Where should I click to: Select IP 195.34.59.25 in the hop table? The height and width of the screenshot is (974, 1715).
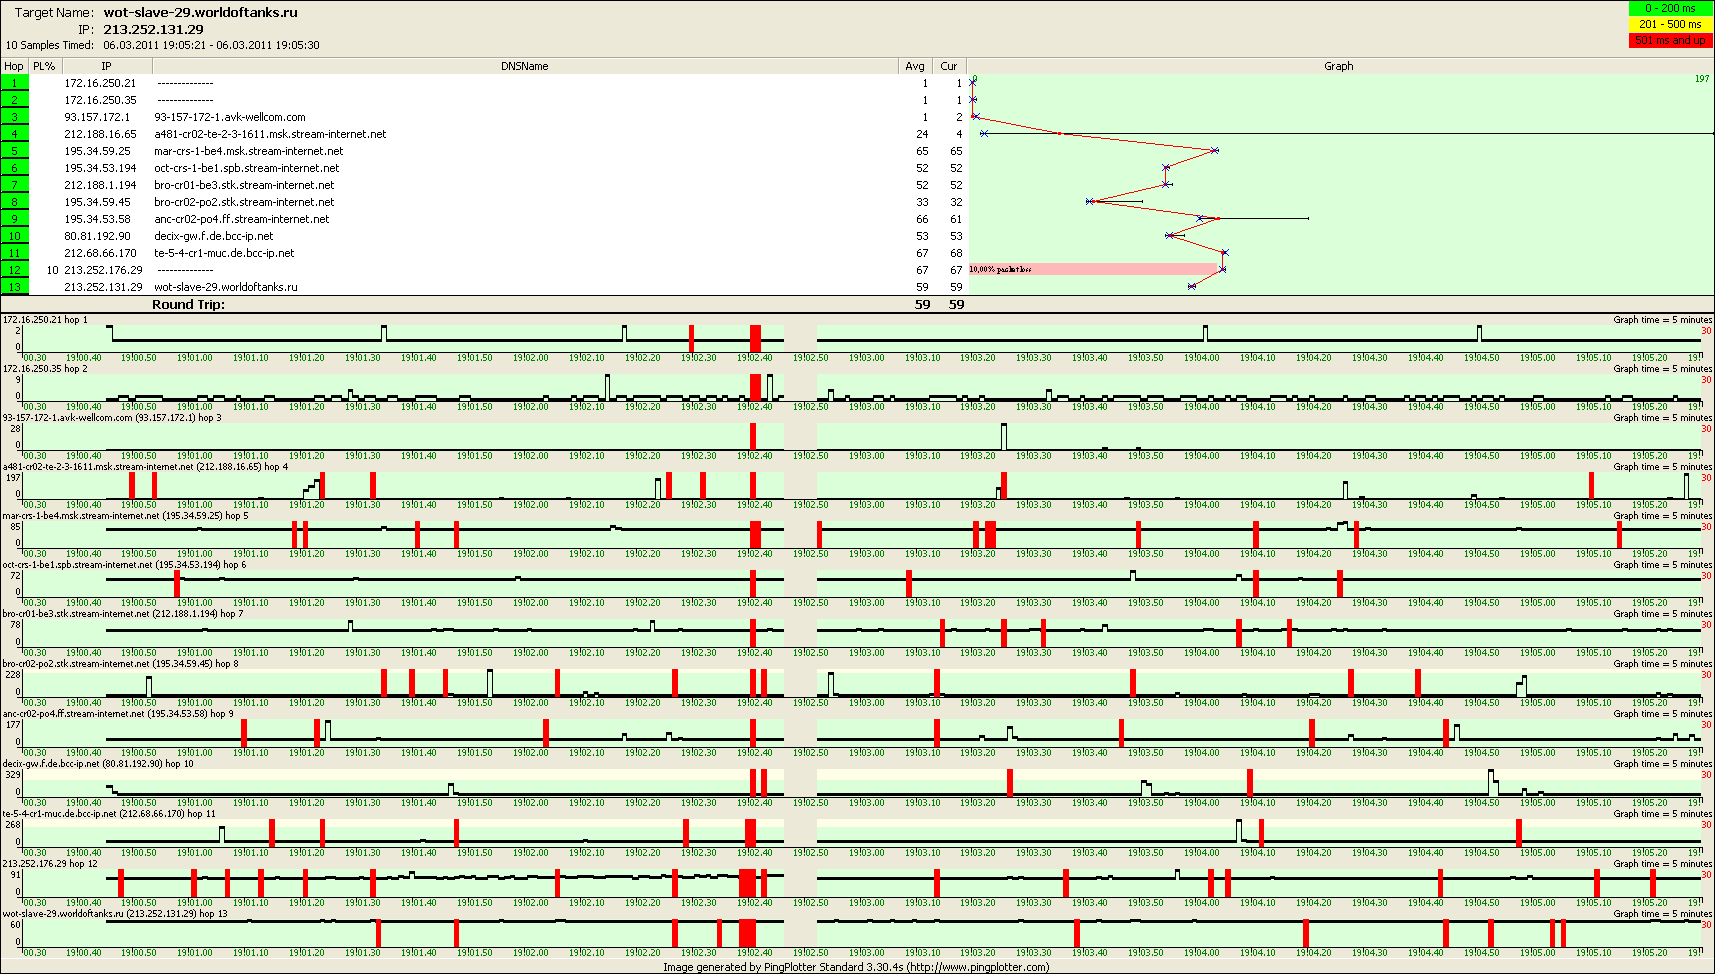(97, 151)
